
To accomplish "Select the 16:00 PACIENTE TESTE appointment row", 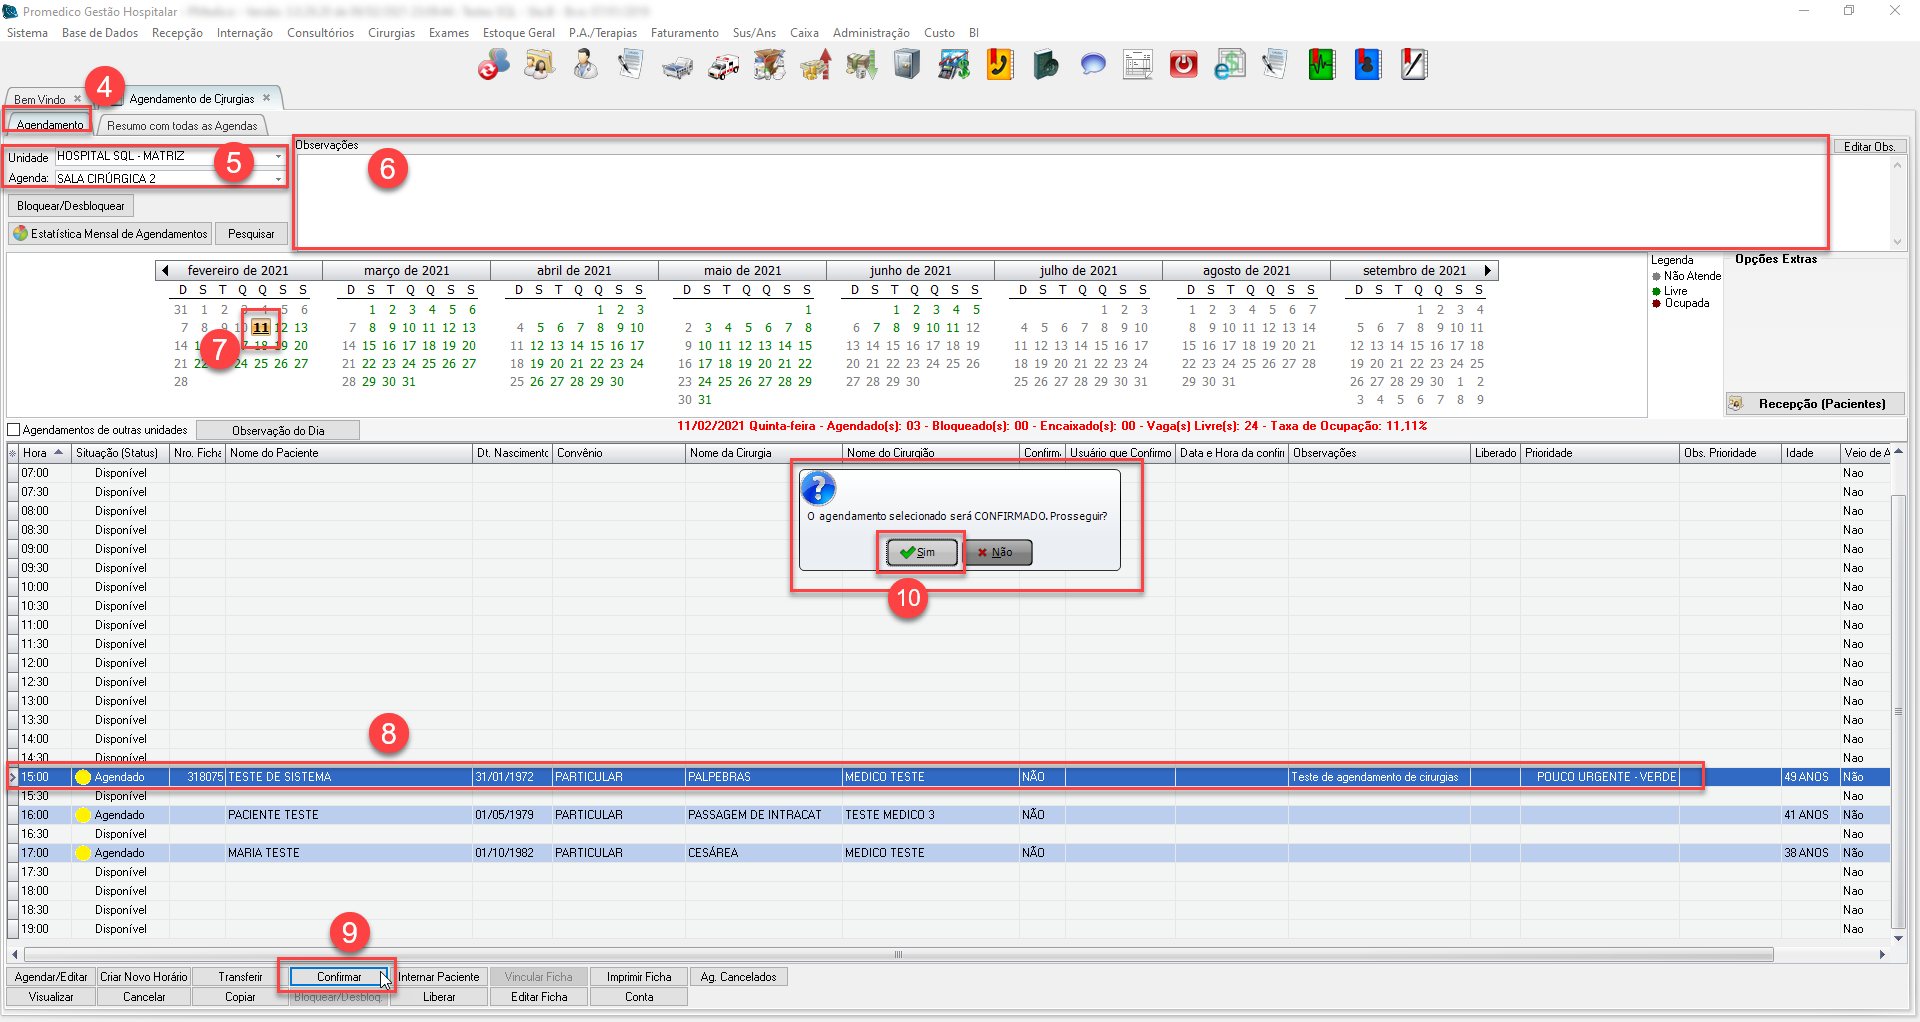I will (273, 815).
